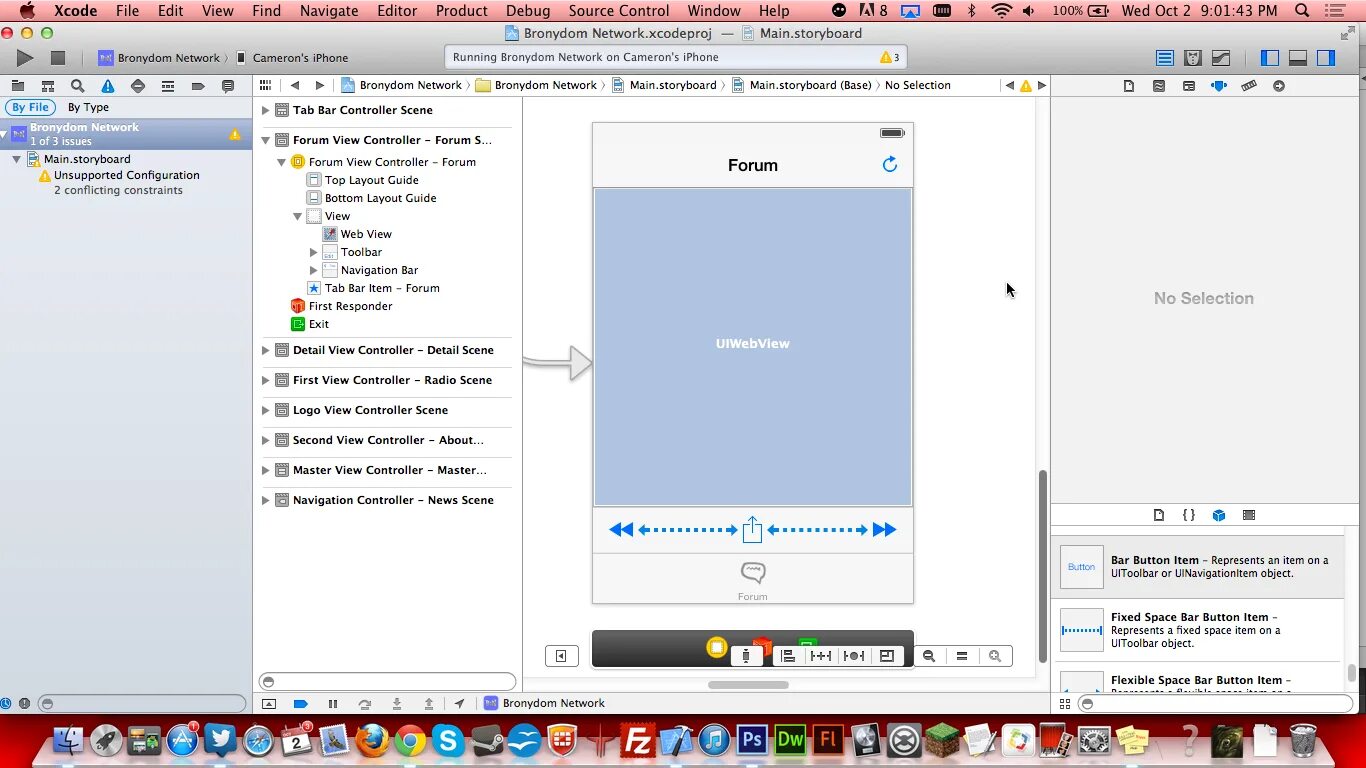The height and width of the screenshot is (768, 1366).
Task: Open the Media library tab
Action: pyautogui.click(x=1249, y=515)
